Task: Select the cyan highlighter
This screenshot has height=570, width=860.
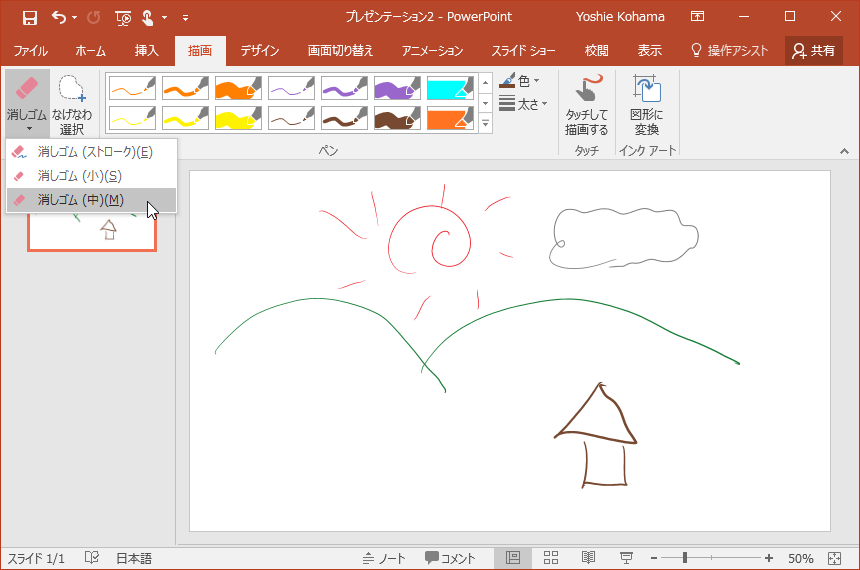Action: (x=450, y=88)
